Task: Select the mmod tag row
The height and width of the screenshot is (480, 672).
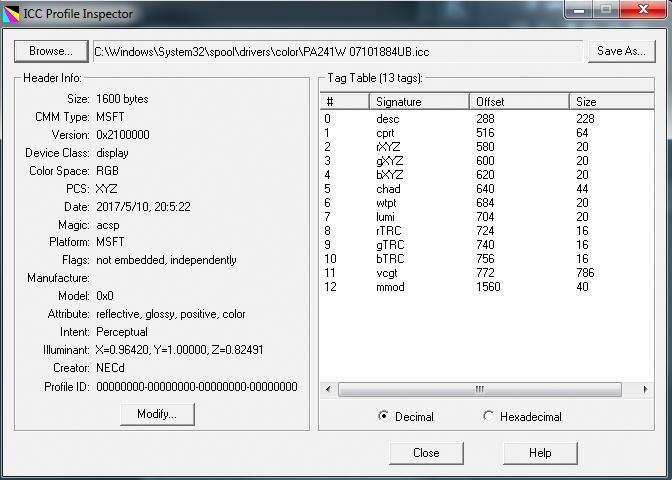Action: tap(486, 287)
